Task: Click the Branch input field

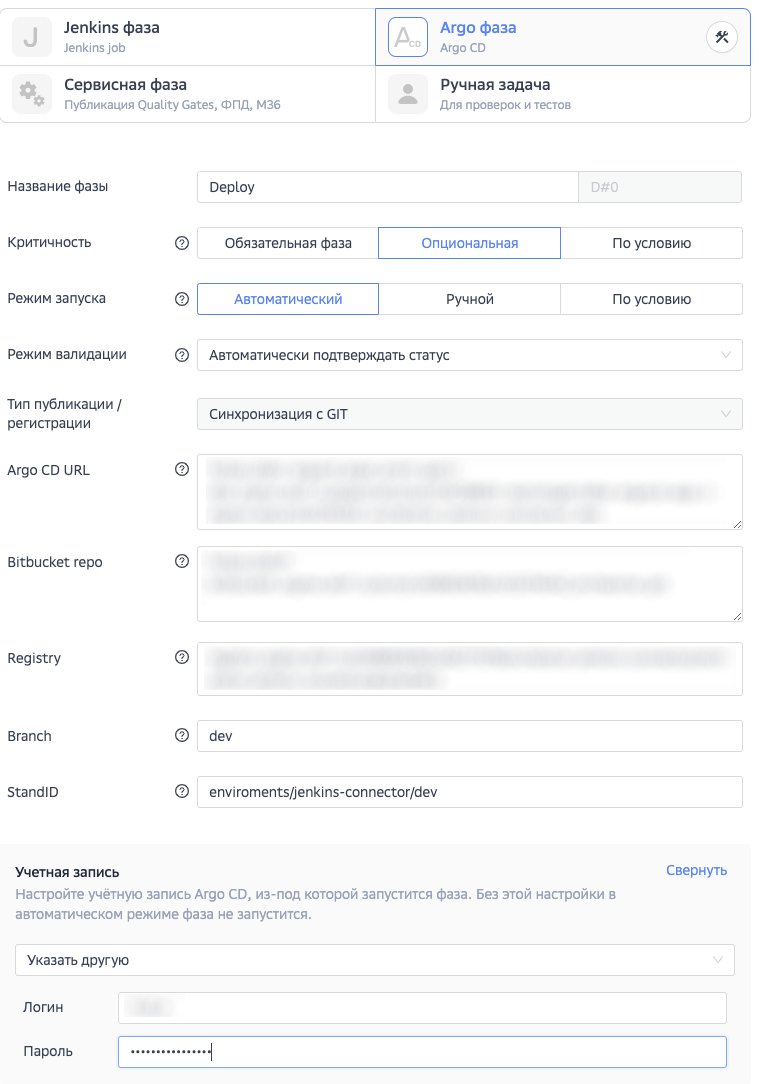Action: (470, 736)
